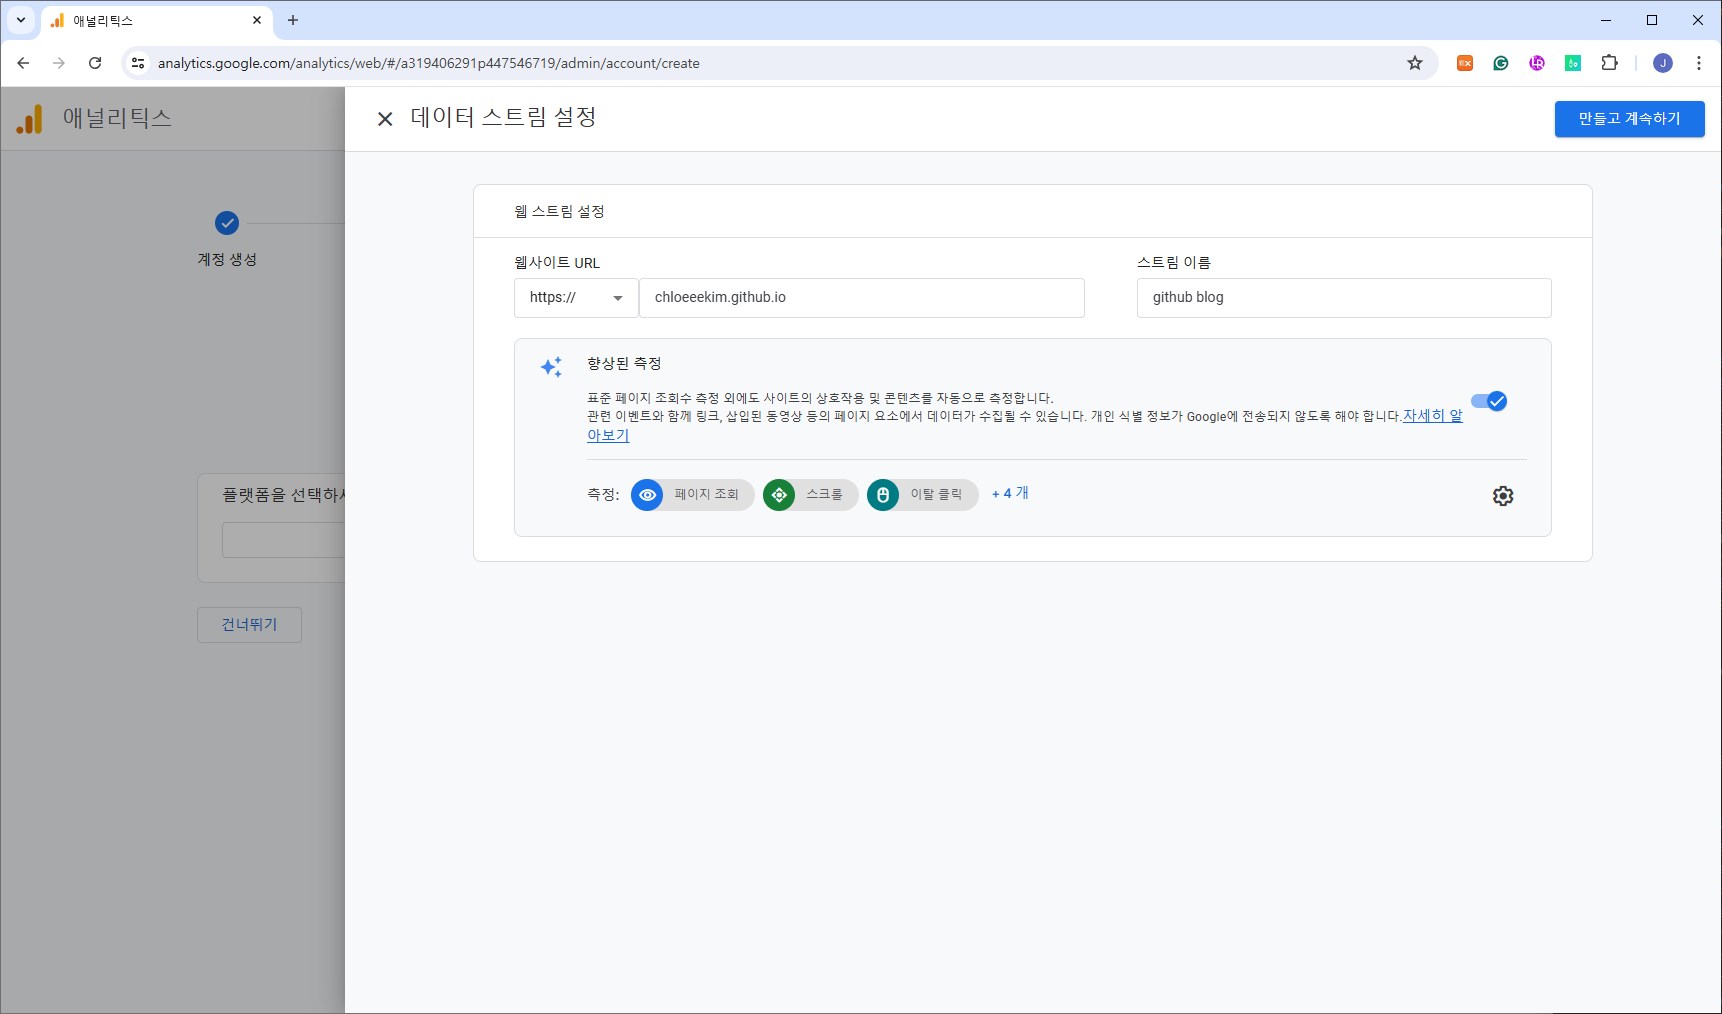Expand the + 4 개 more measurements
The image size is (1722, 1014).
point(1010,493)
